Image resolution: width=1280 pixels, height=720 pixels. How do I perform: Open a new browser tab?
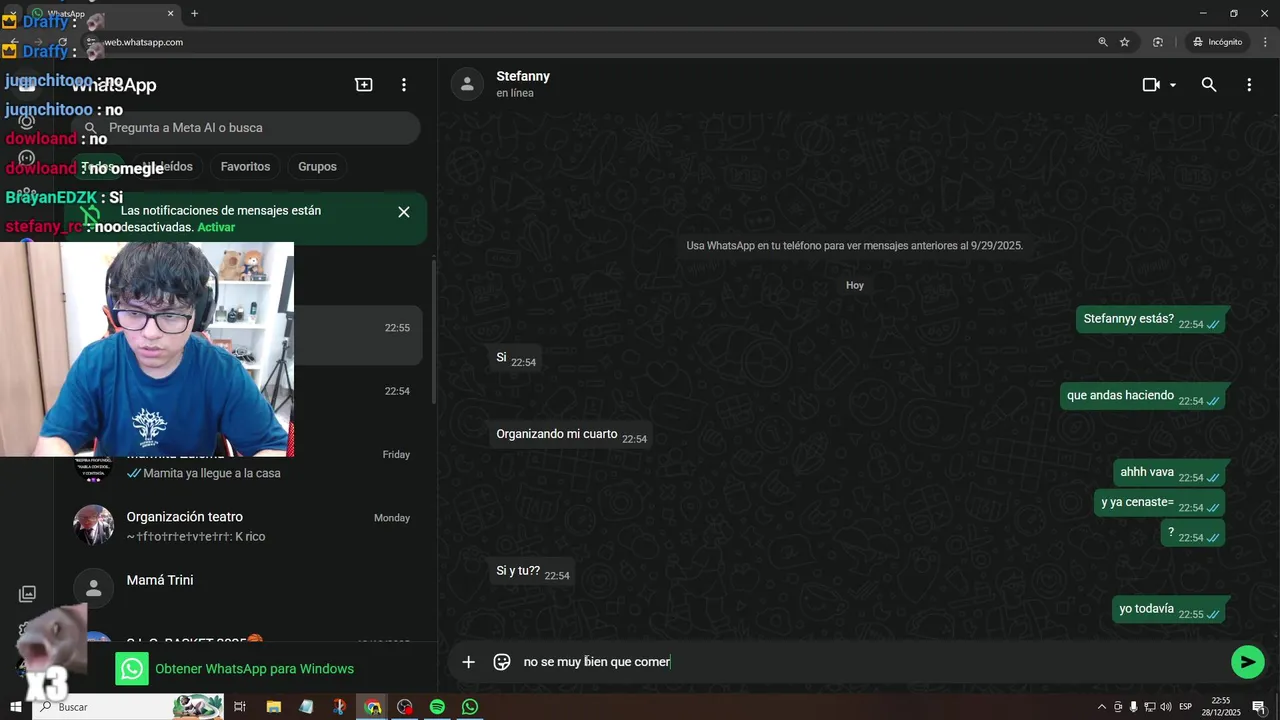194,14
